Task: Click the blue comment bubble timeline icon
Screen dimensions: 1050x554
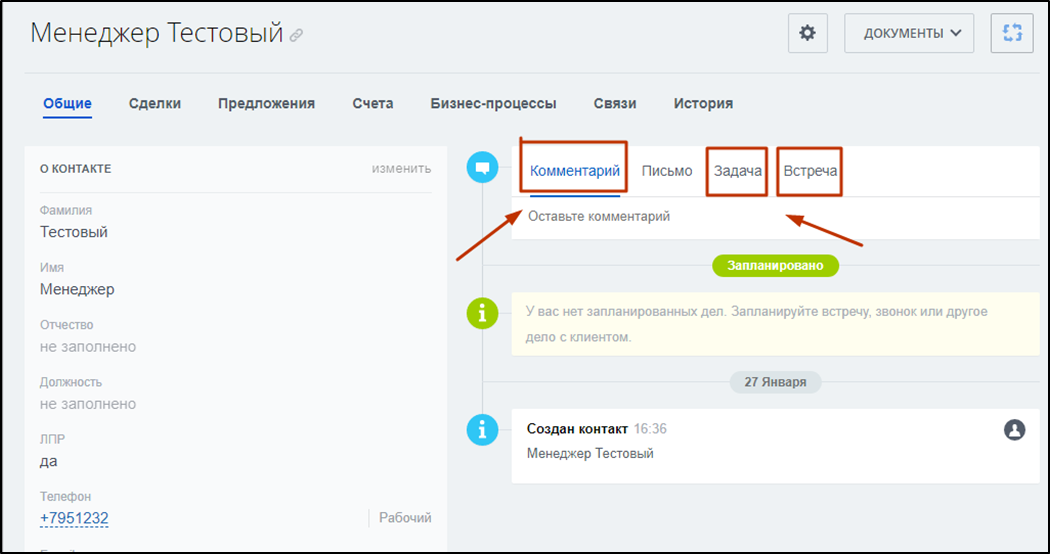Action: (x=482, y=168)
